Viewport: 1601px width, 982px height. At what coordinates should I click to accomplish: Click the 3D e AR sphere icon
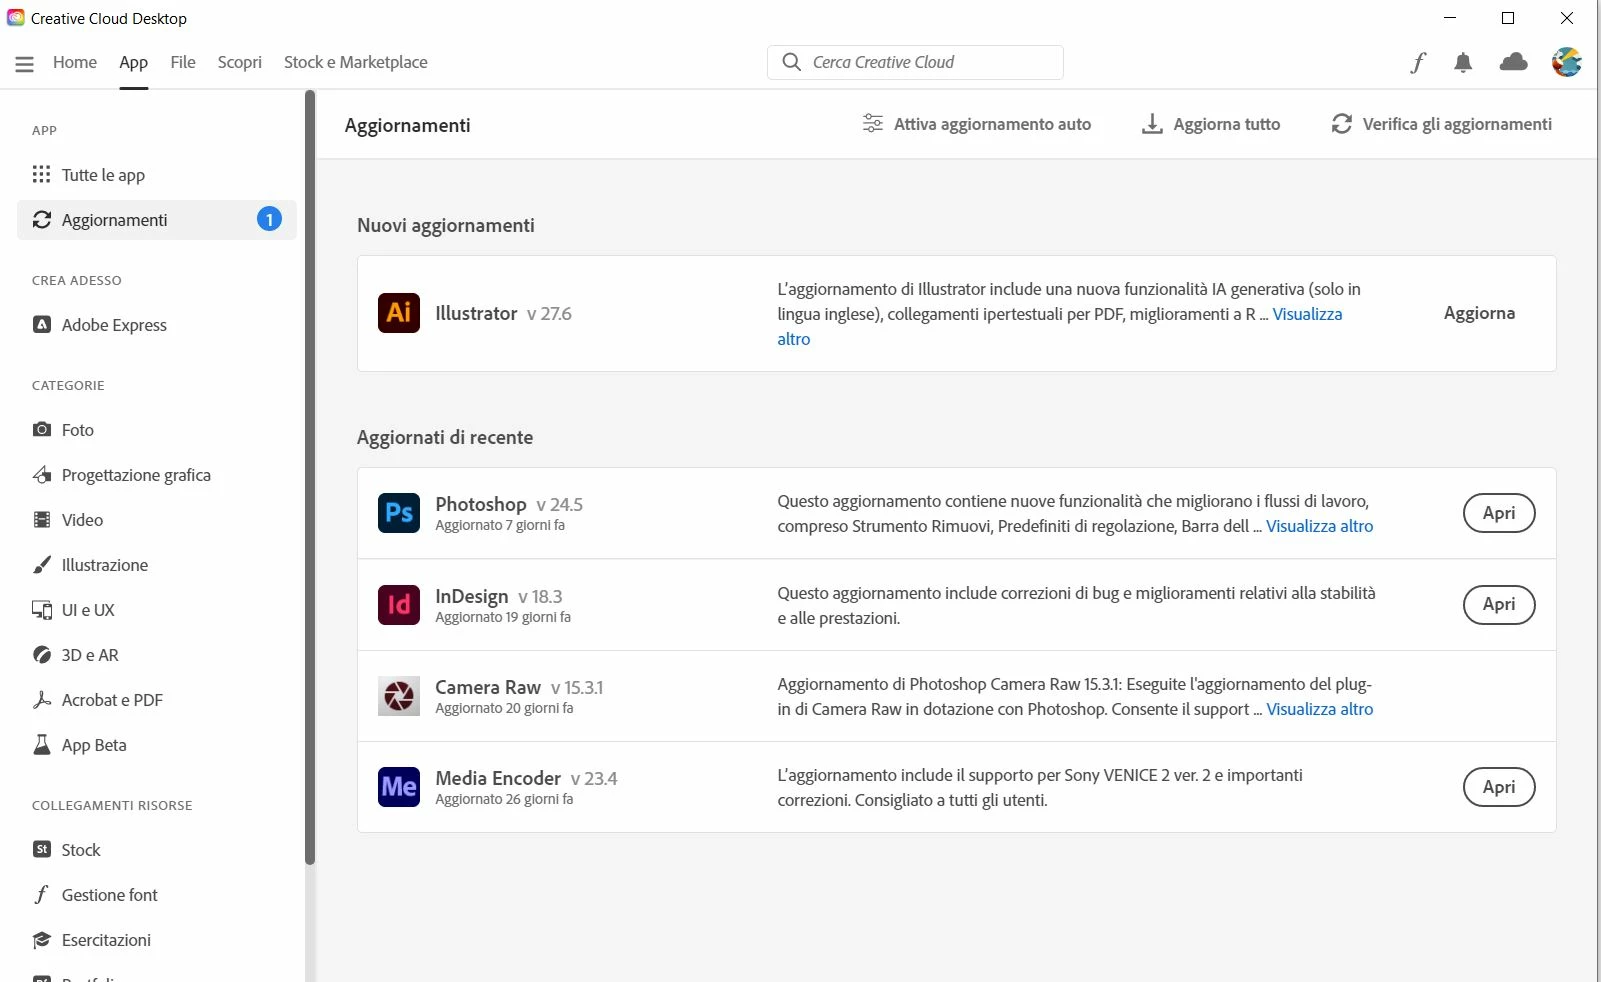[42, 655]
